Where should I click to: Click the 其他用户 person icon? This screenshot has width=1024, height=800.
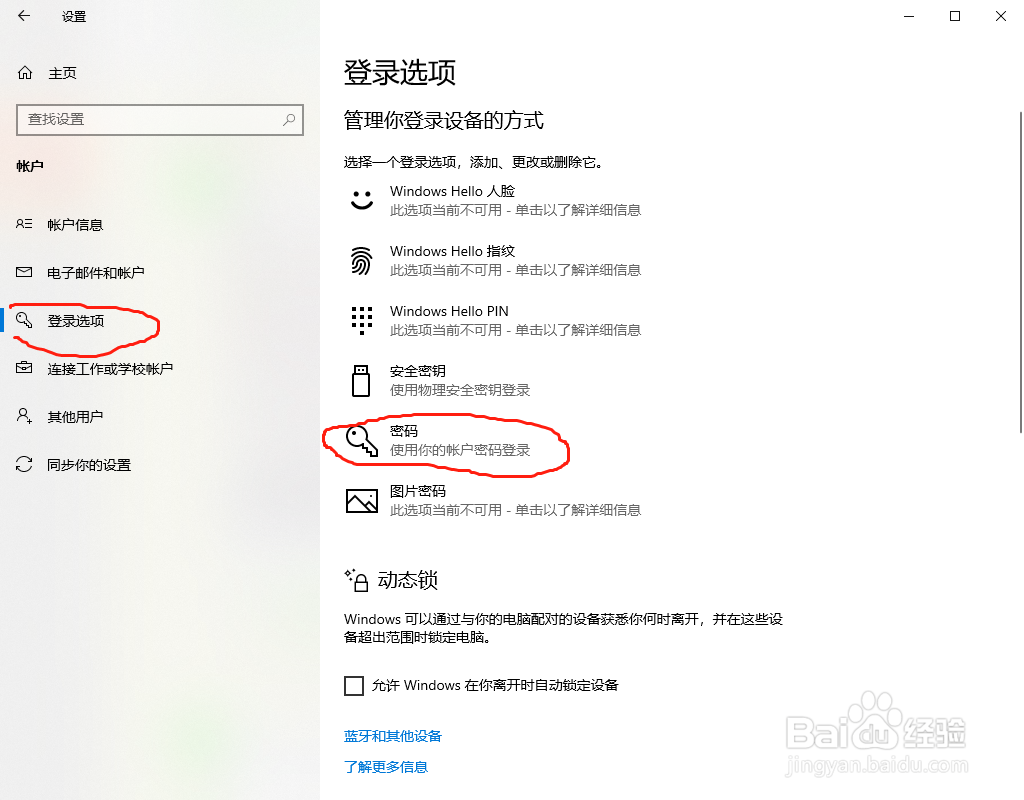point(24,416)
